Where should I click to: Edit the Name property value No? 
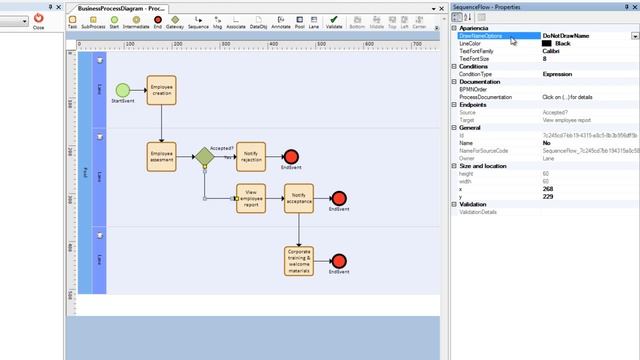[x=547, y=143]
